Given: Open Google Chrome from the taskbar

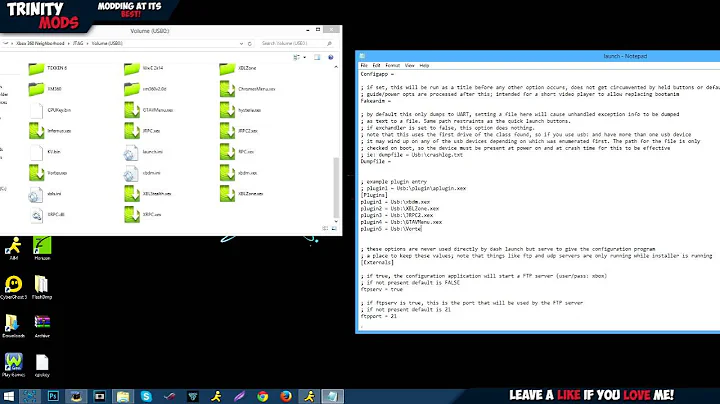Looking at the screenshot, I should pos(263,396).
